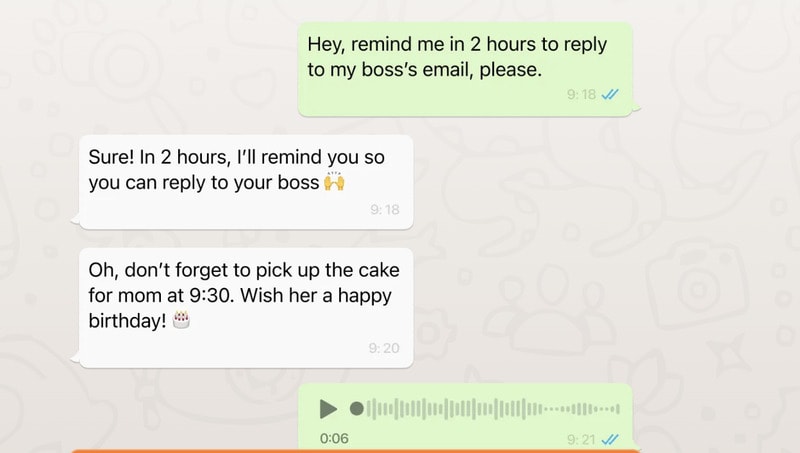Click the 0:06 voice duration label

pyautogui.click(x=334, y=438)
